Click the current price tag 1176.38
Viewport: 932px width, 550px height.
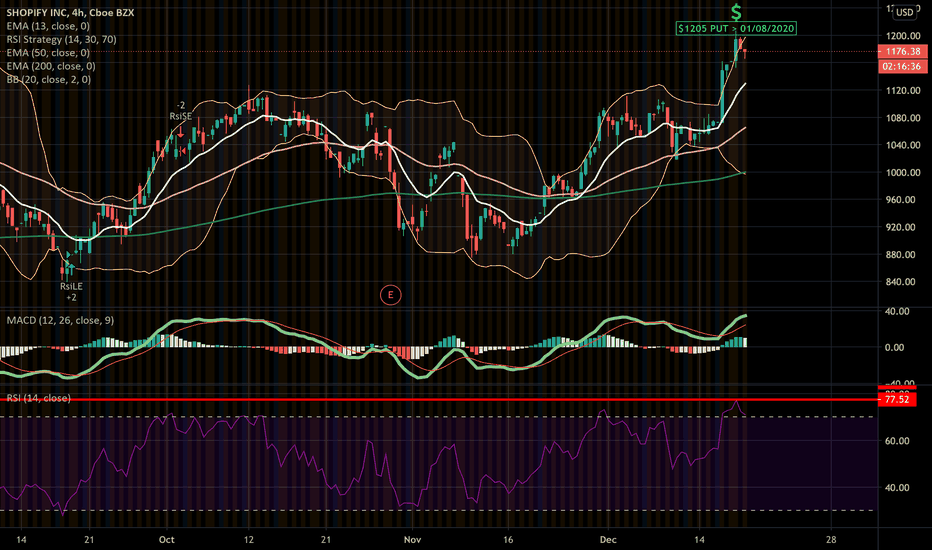pos(902,52)
